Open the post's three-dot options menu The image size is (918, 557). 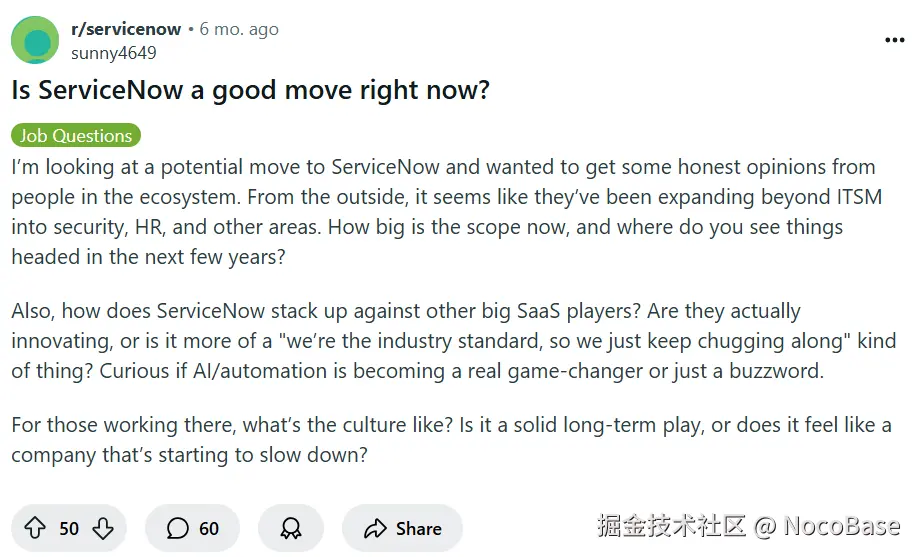[x=894, y=40]
